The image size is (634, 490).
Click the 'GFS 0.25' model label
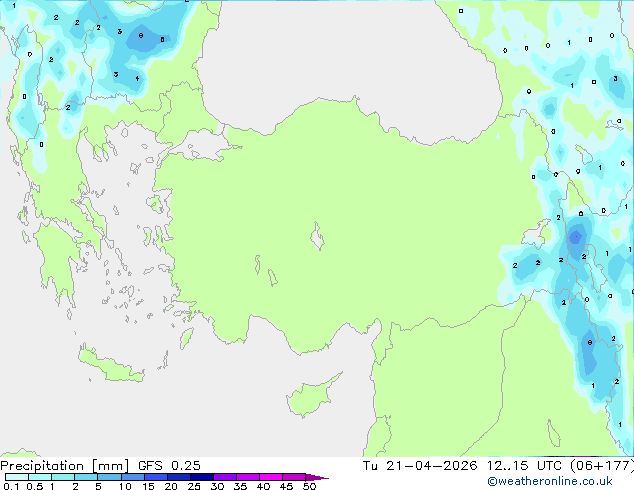pos(169,466)
